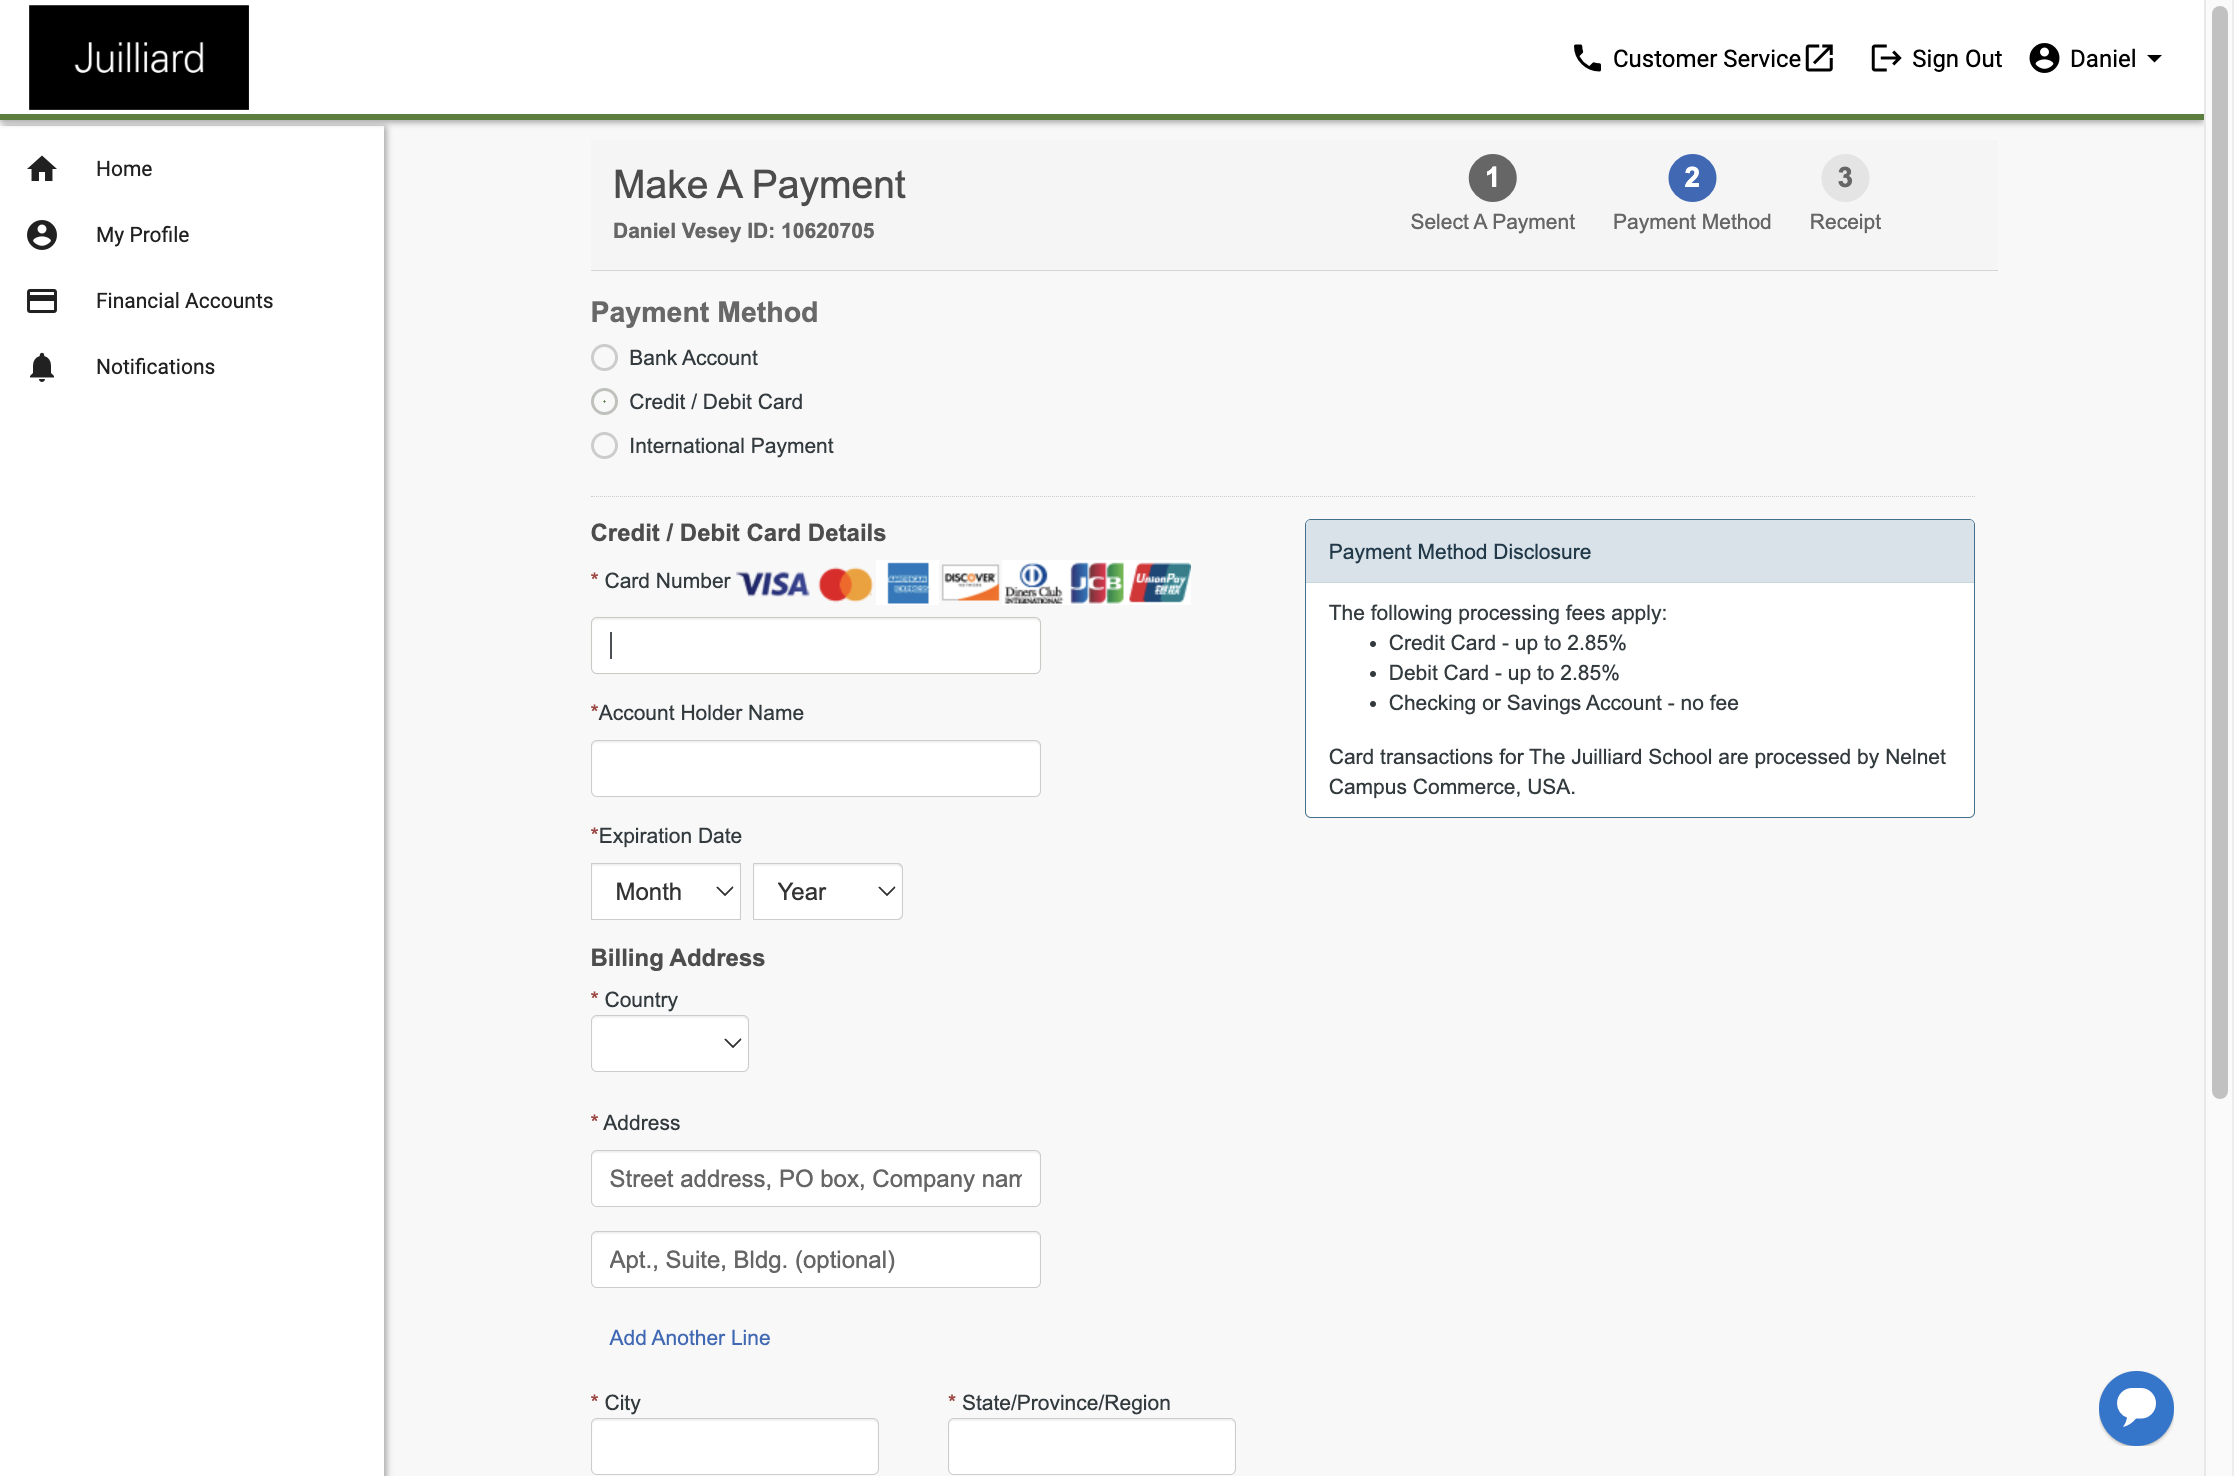Click the My Profile person icon
The height and width of the screenshot is (1476, 2234).
pos(42,235)
